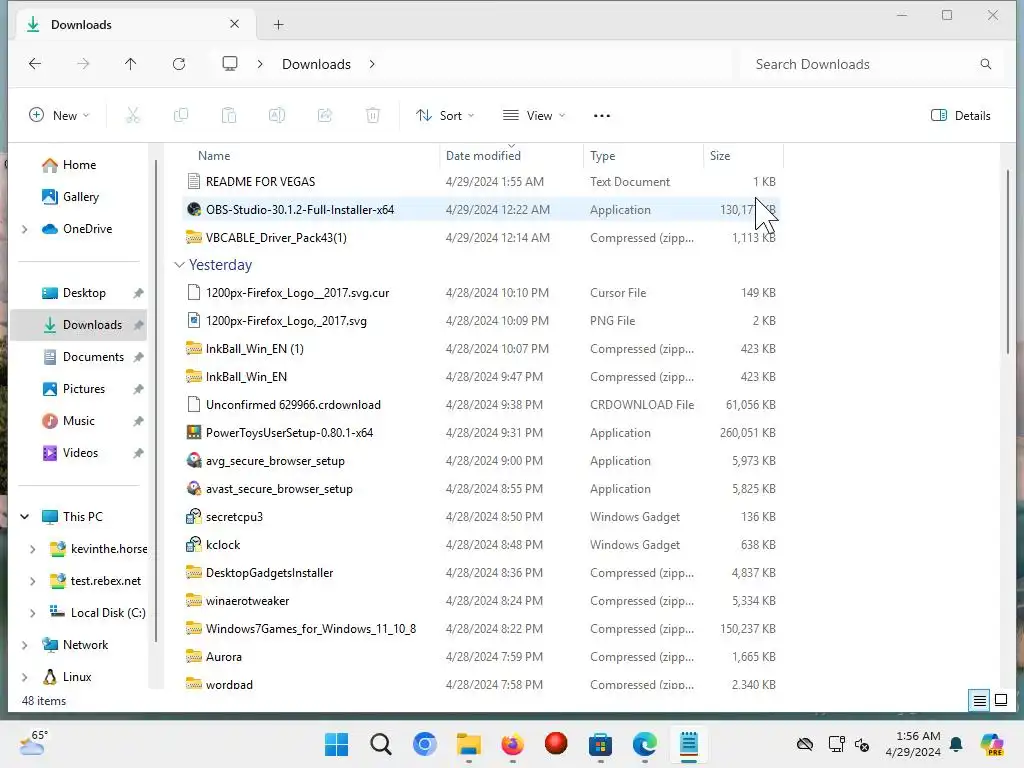Switch to large thumbnails view icon in status bar
The image size is (1024, 768).
tap(1001, 701)
